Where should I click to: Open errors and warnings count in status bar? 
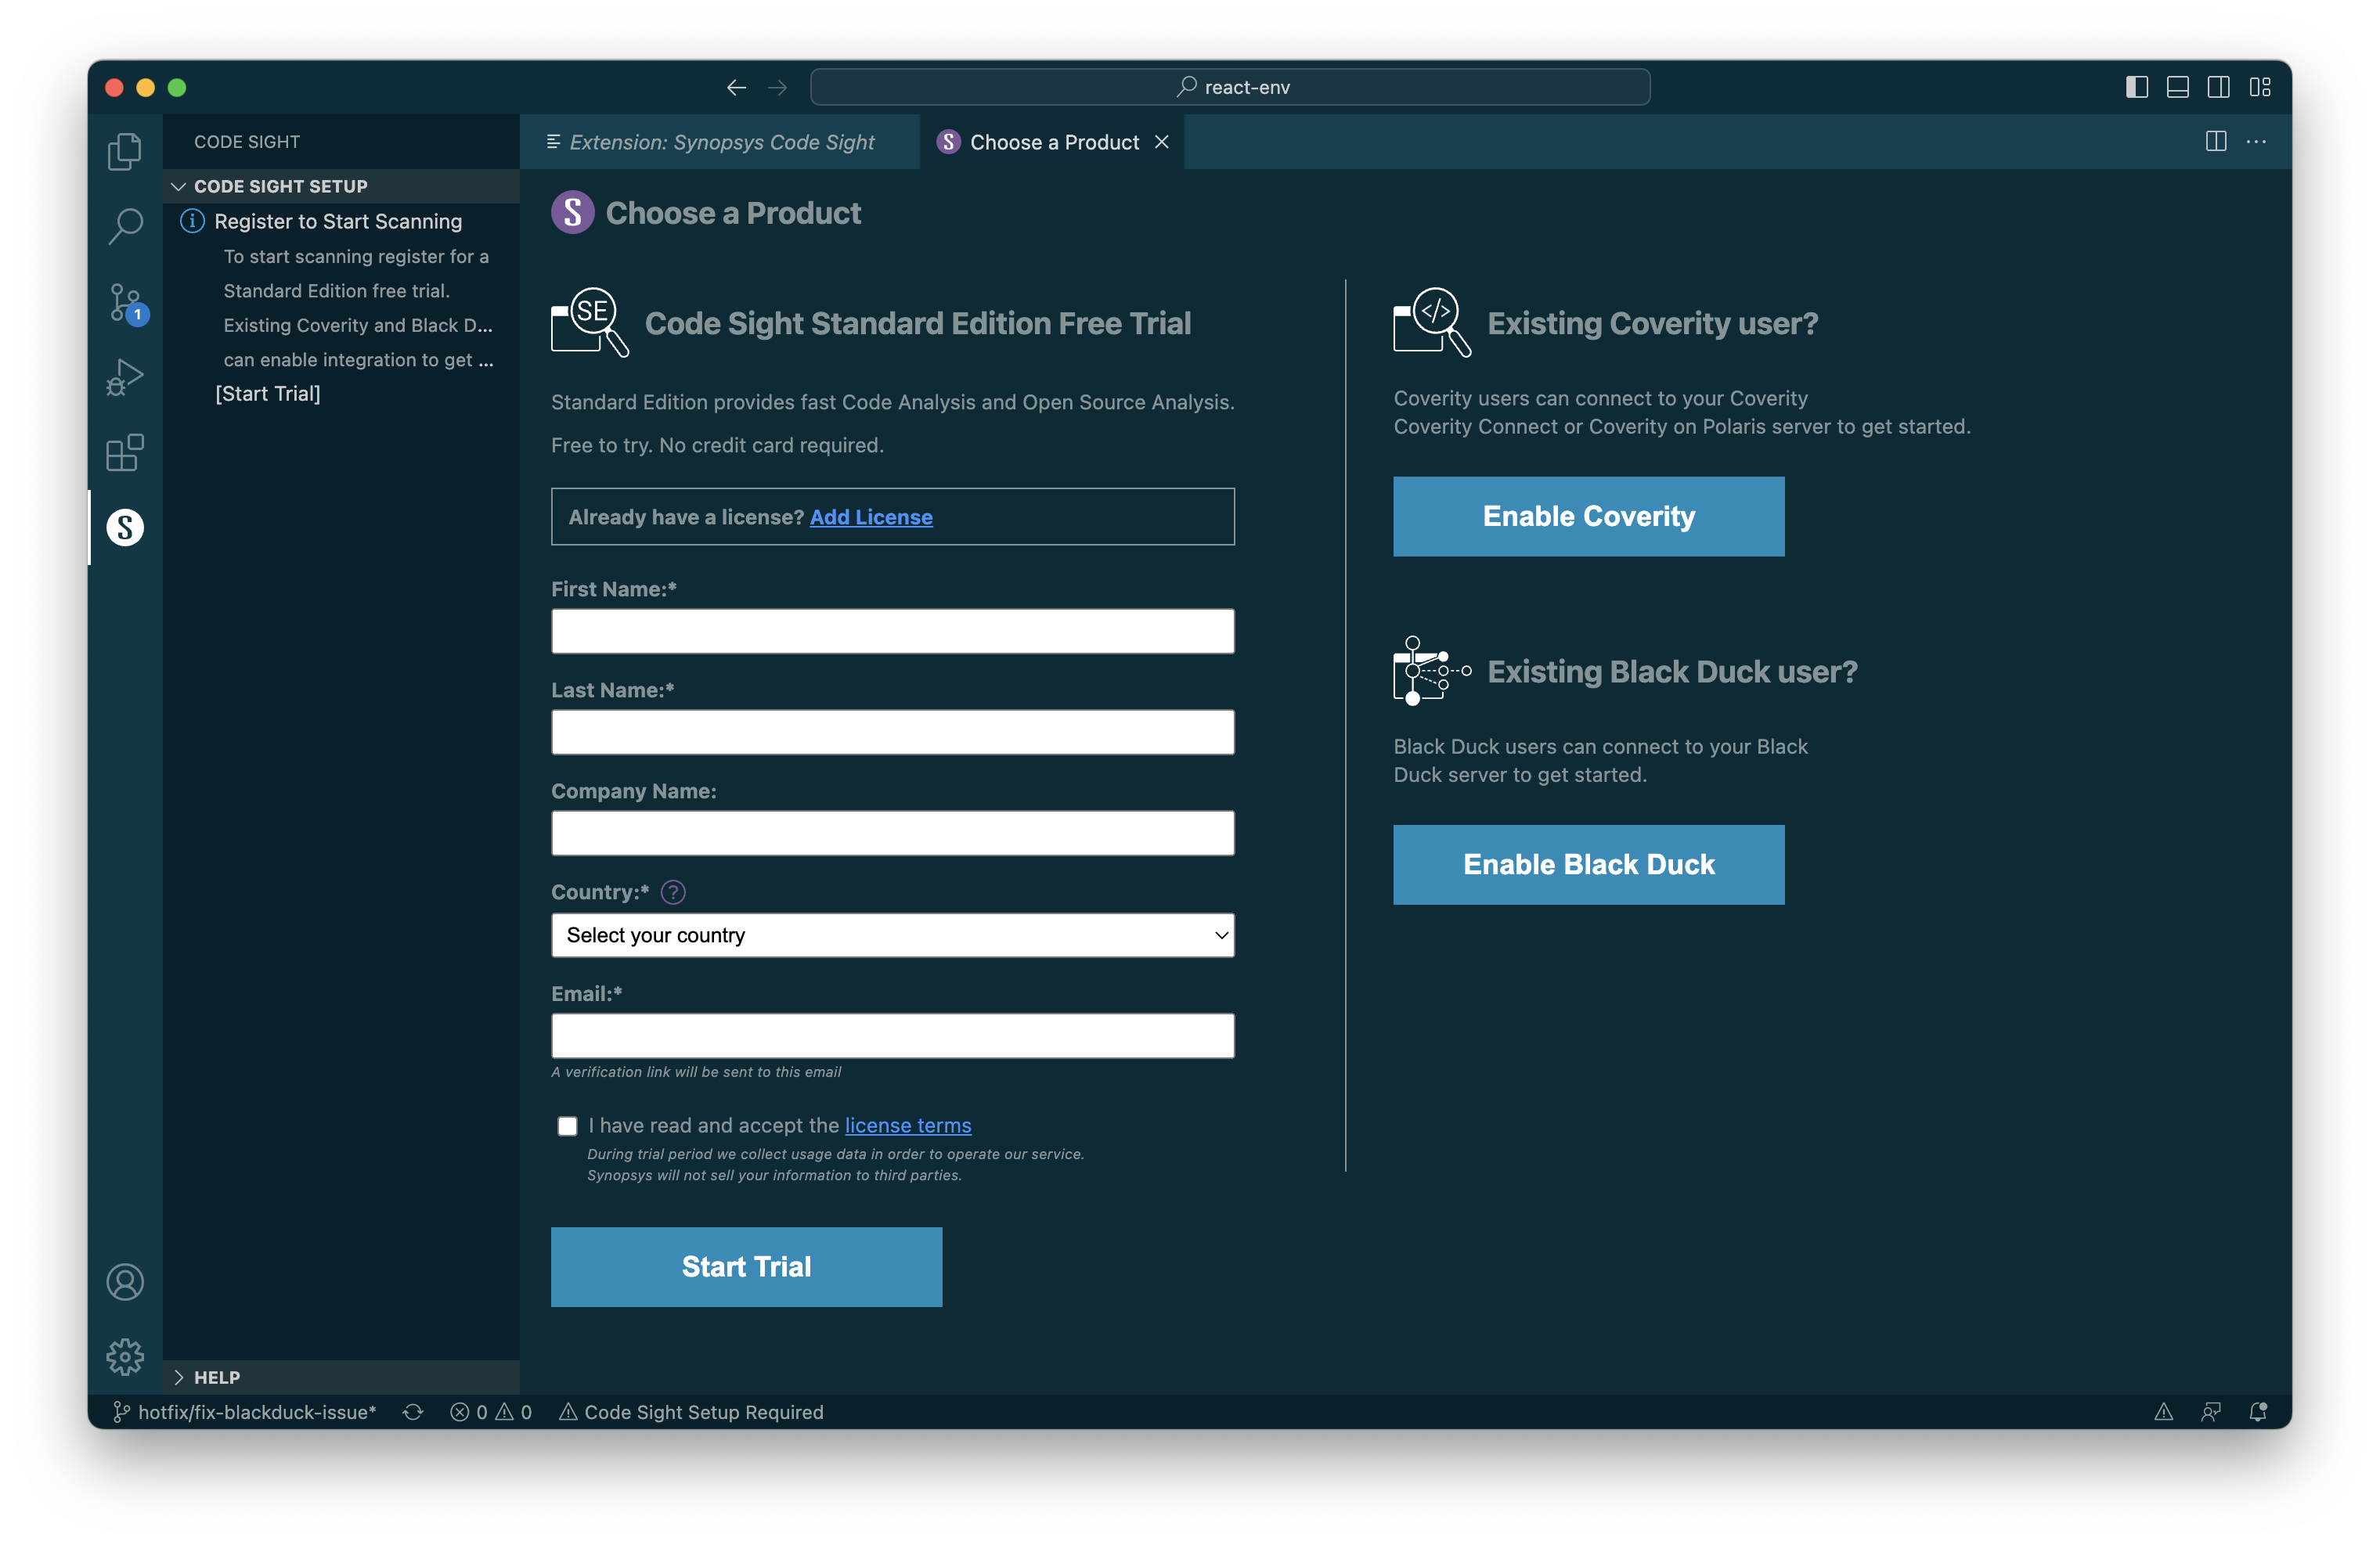click(x=491, y=1411)
